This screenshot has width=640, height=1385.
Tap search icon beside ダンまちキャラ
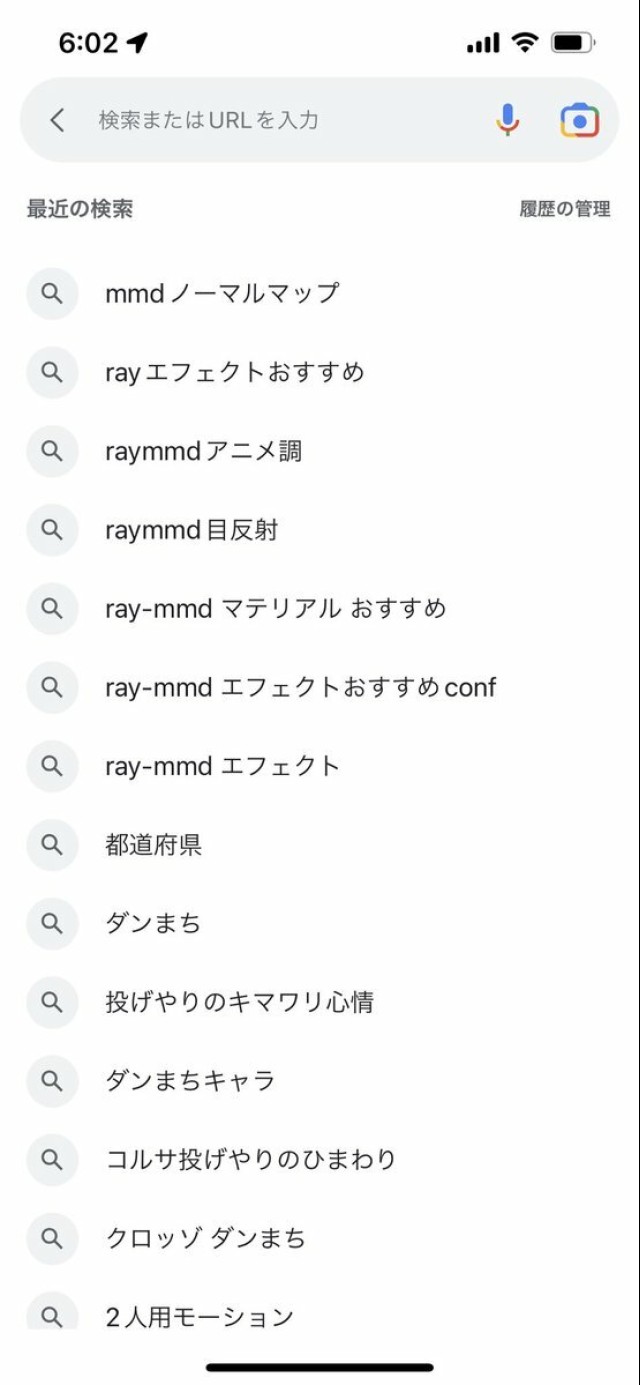click(52, 1080)
